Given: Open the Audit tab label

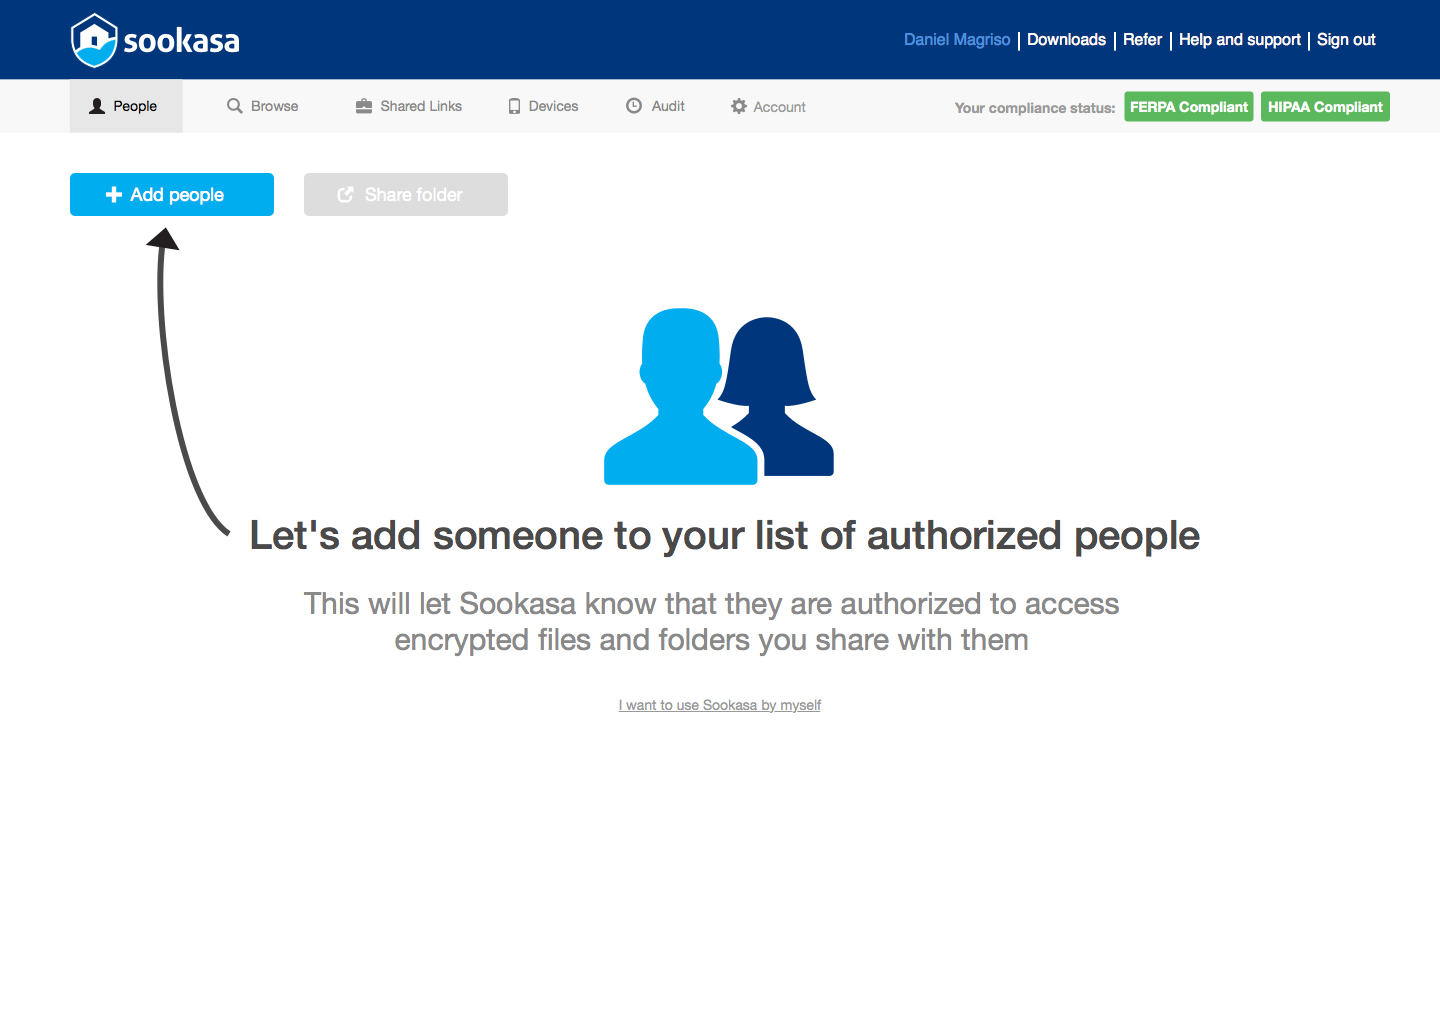Looking at the screenshot, I should click(668, 106).
